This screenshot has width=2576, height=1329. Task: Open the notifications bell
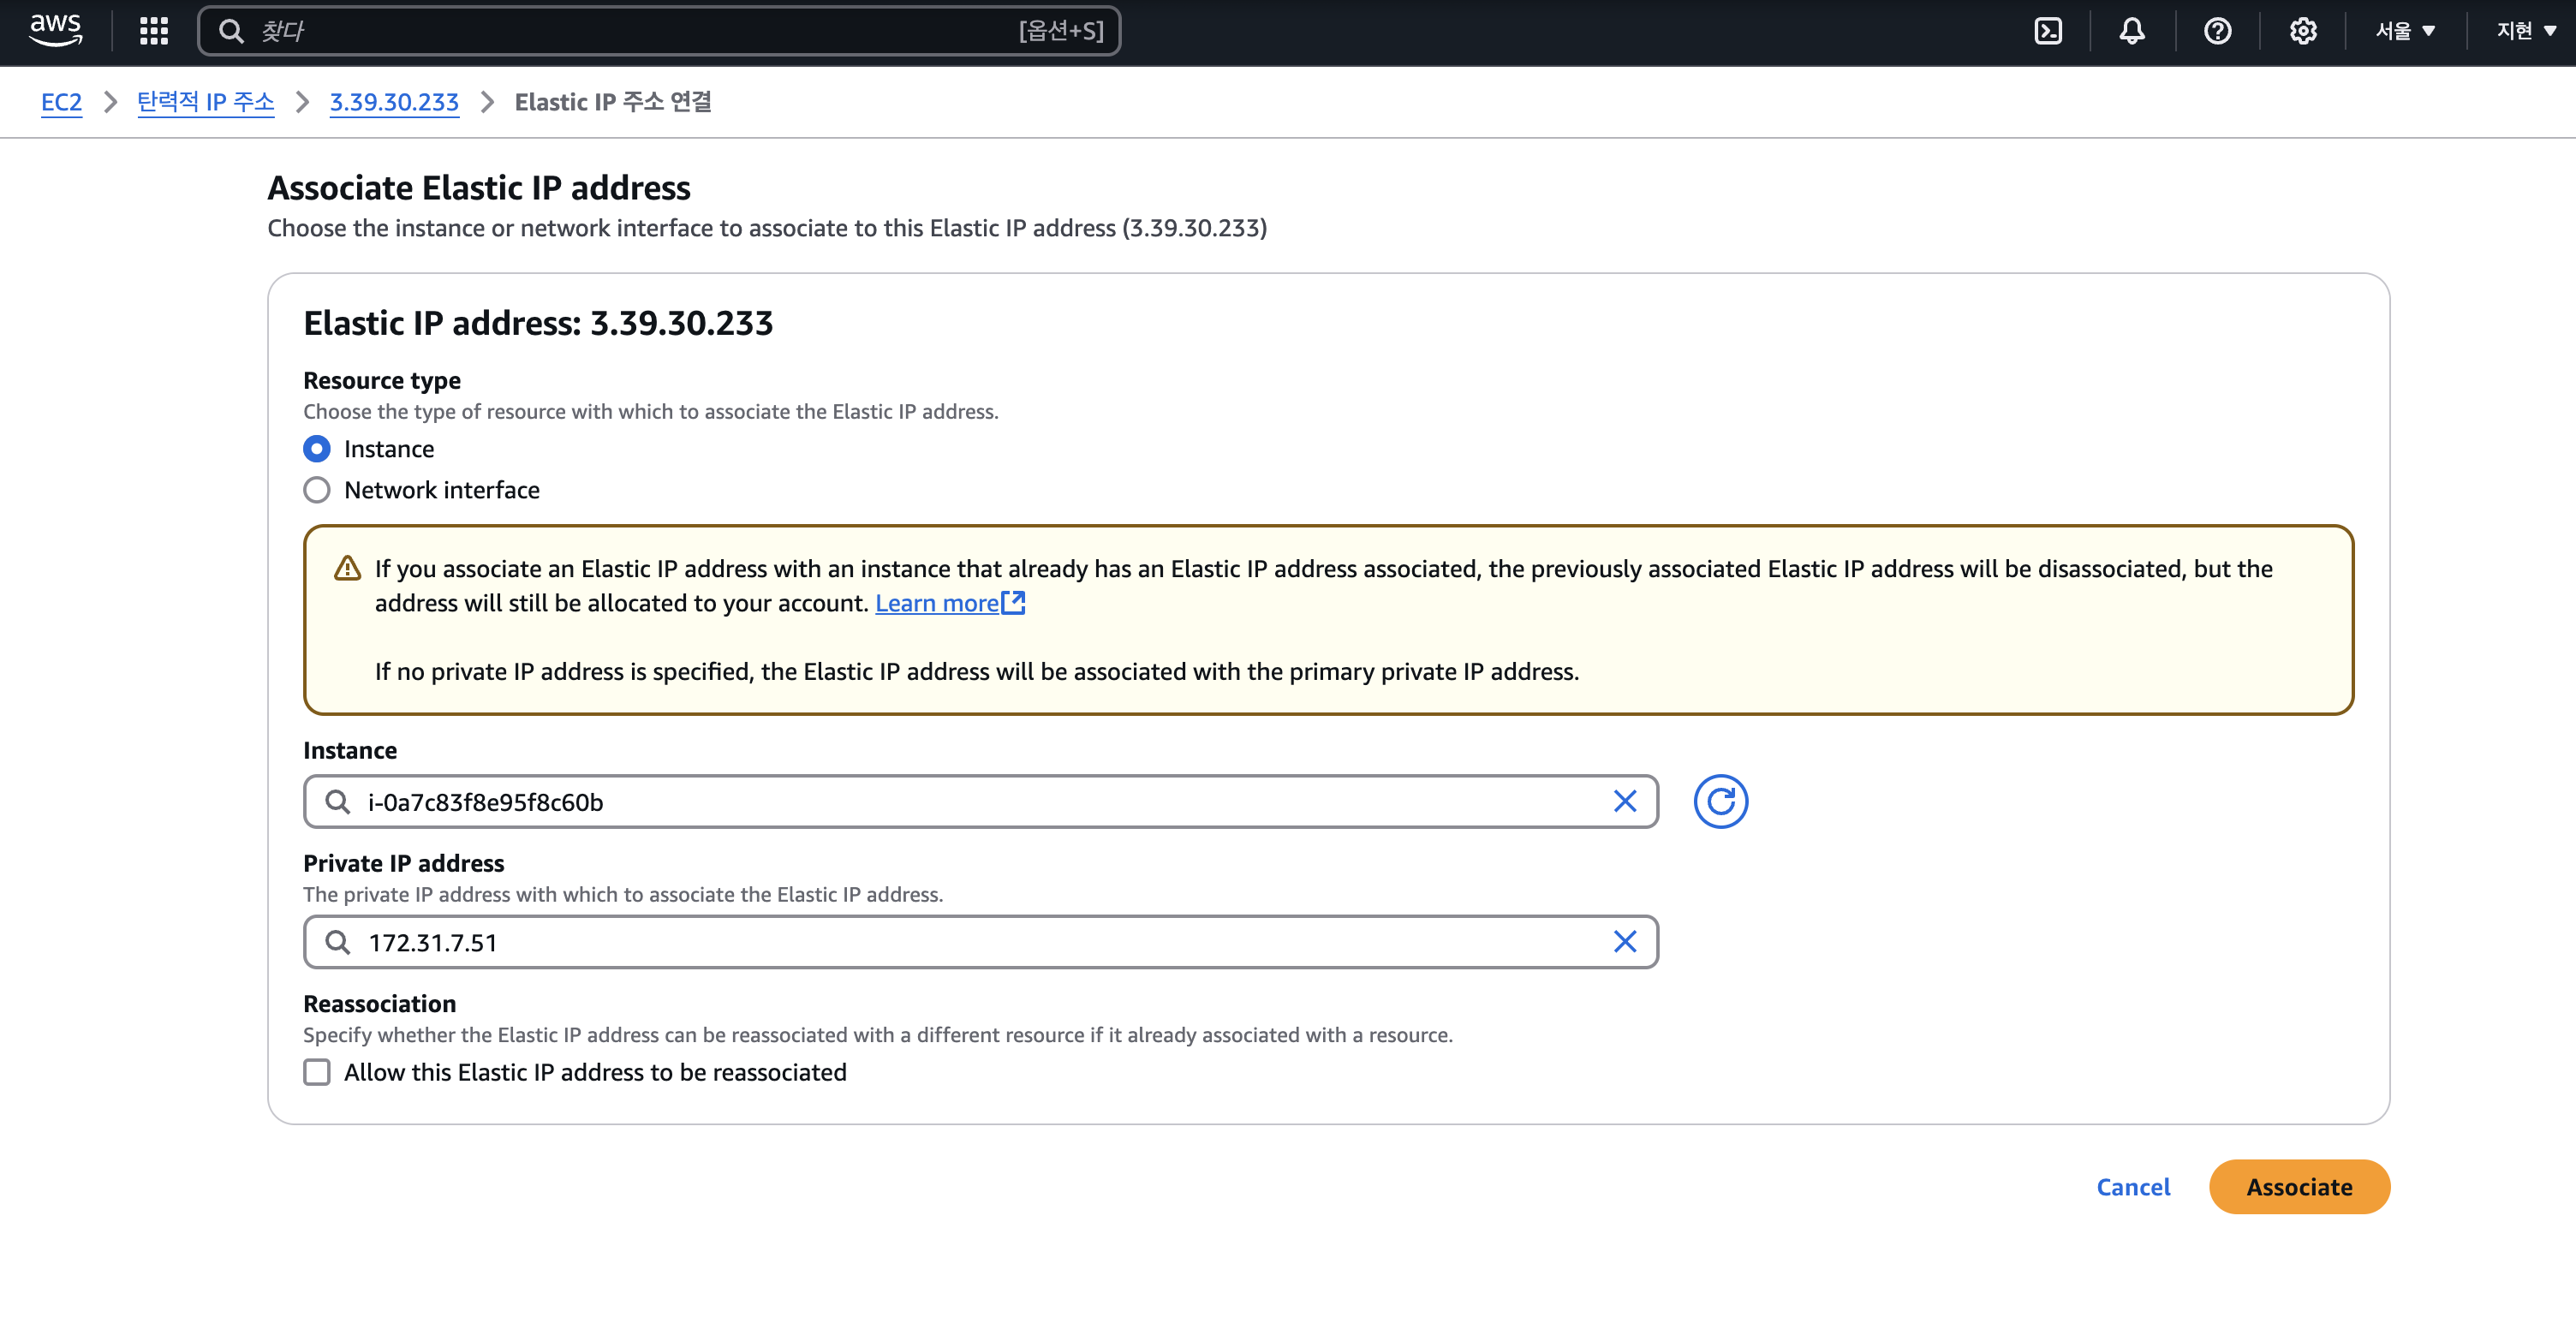[2131, 31]
